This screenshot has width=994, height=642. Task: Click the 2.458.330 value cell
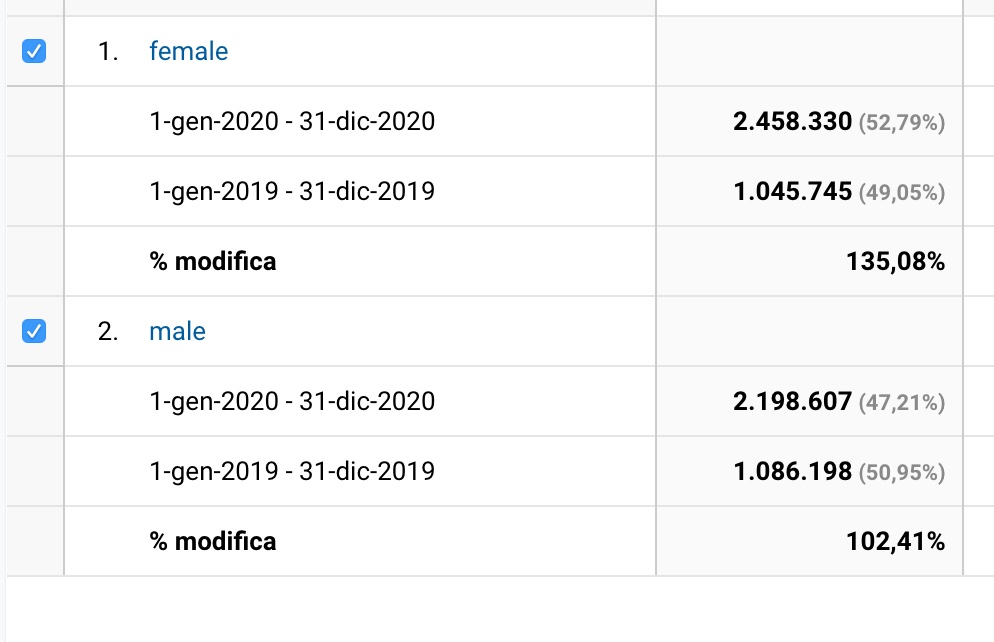tap(792, 122)
